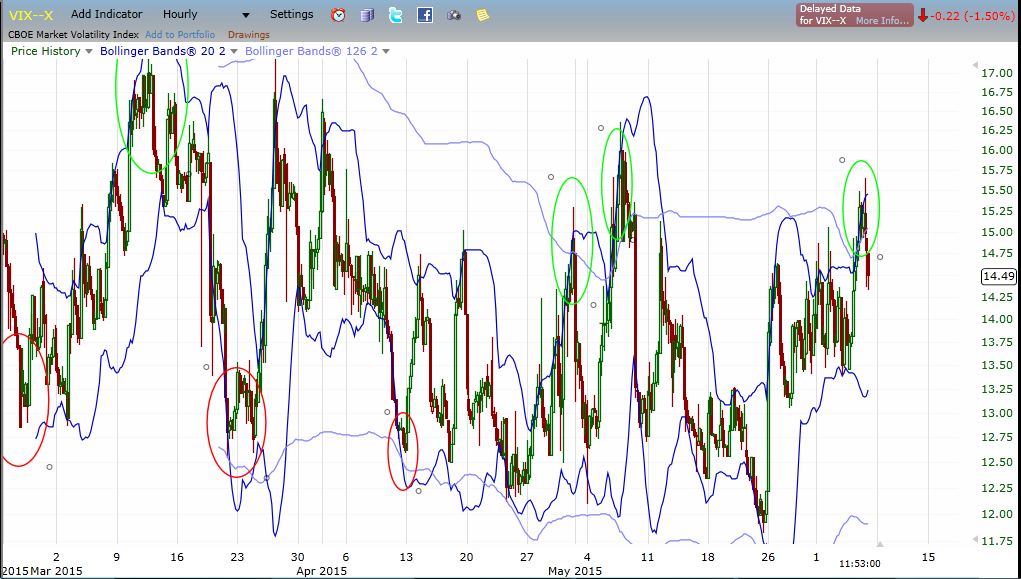Viewport: 1021px width, 579px height.
Task: Click the stacked coins data icon
Action: coord(367,14)
